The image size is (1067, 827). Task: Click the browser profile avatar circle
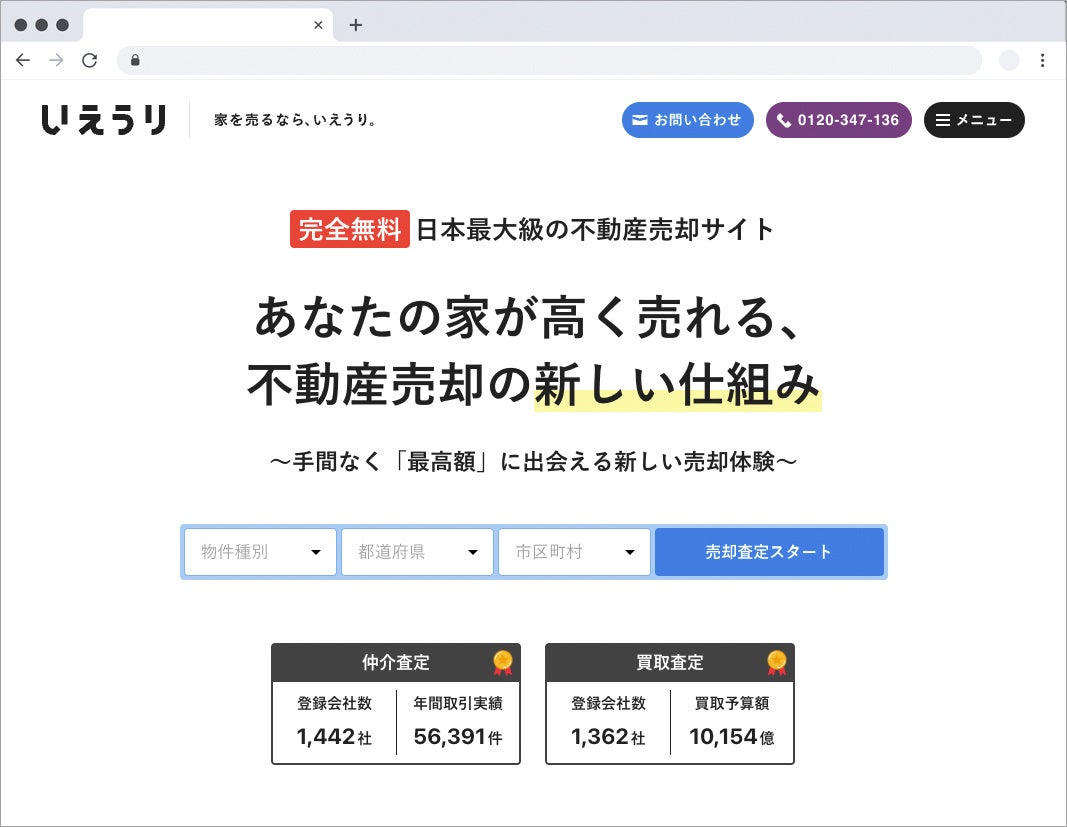click(1009, 61)
